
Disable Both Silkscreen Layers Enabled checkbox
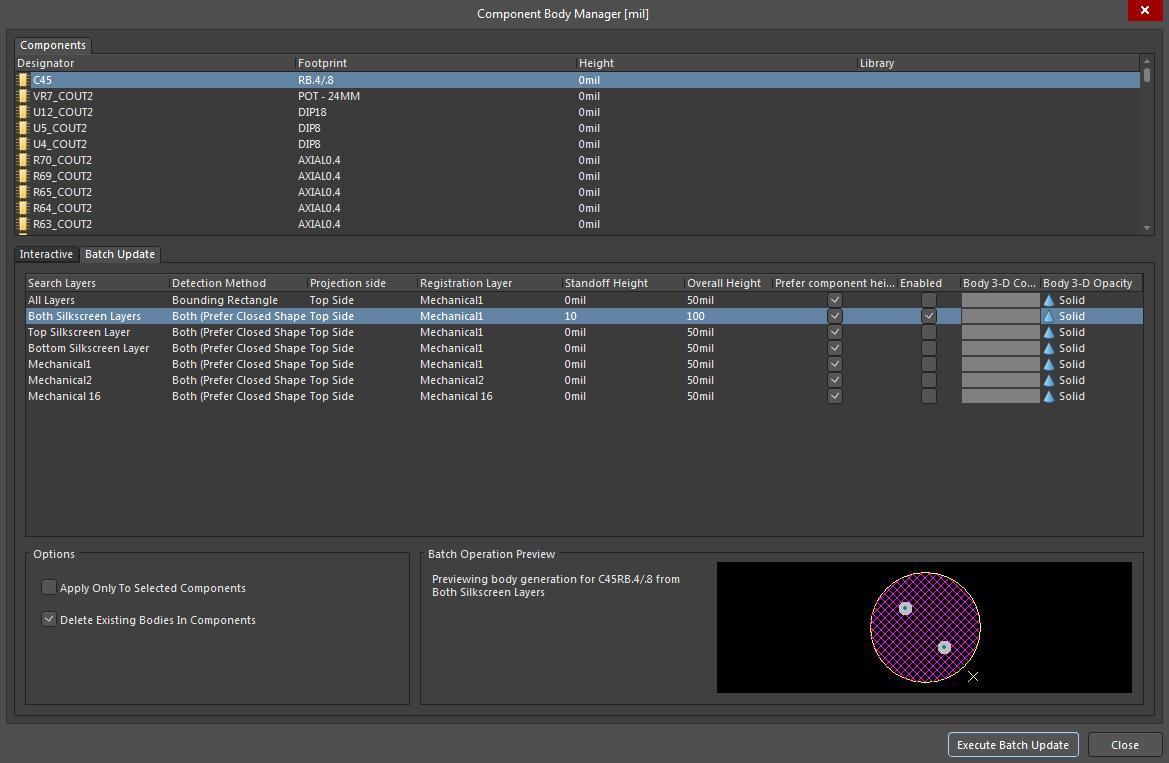click(929, 316)
